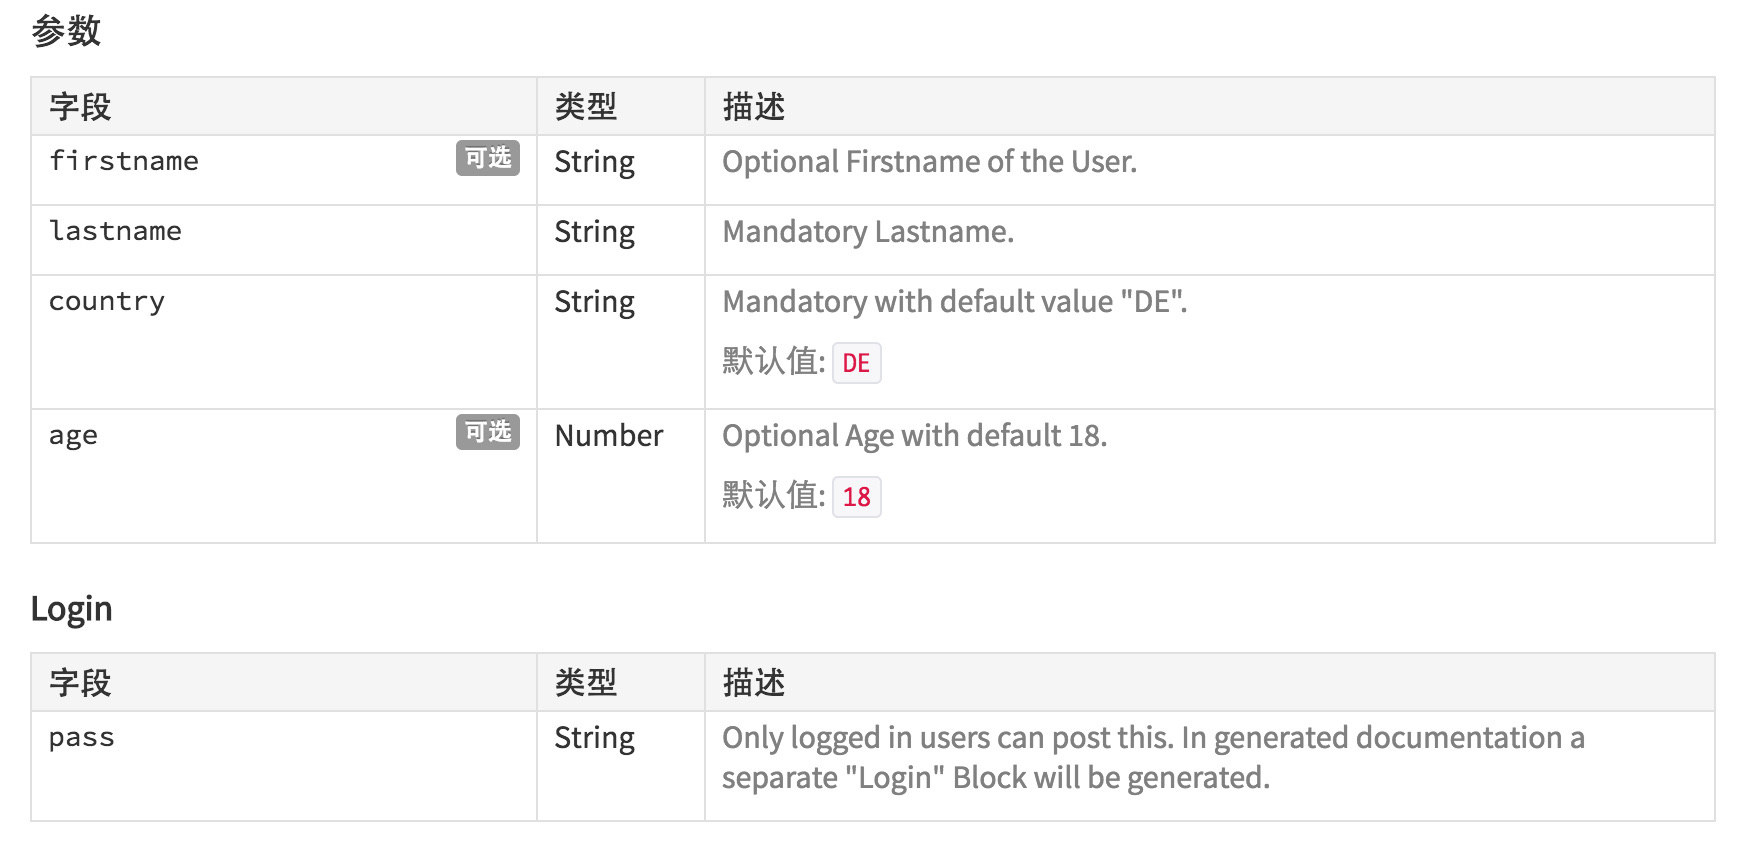Click the 可选 badge beside firstname
Viewport: 1756px width, 850px height.
tap(487, 158)
